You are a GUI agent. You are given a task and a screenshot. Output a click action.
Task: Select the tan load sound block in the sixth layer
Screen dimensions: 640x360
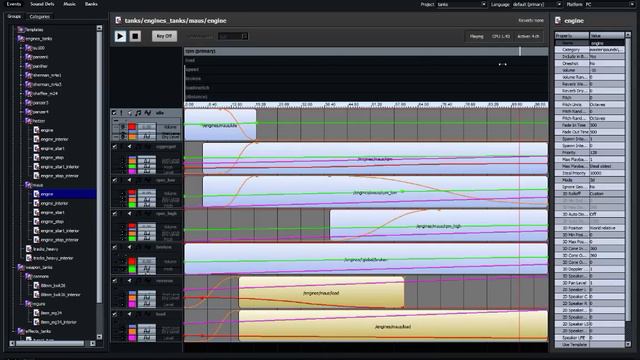point(321,293)
